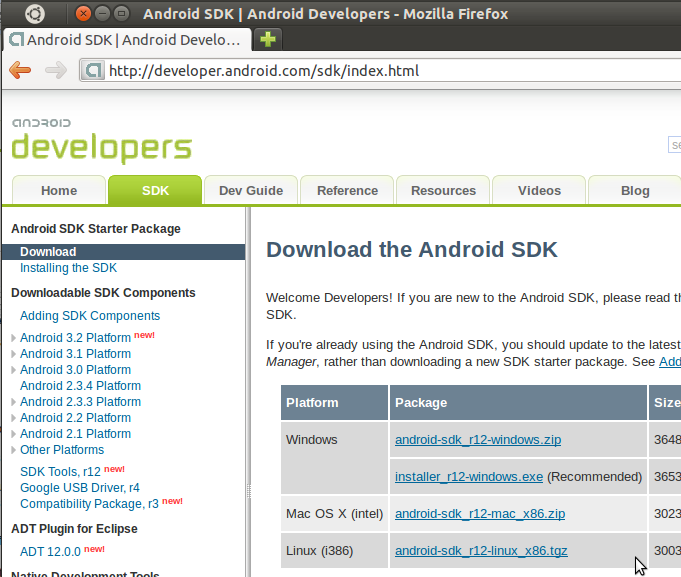Click ADT Plugin for Eclipse heading
Screen dimensions: 681x577
click(74, 529)
